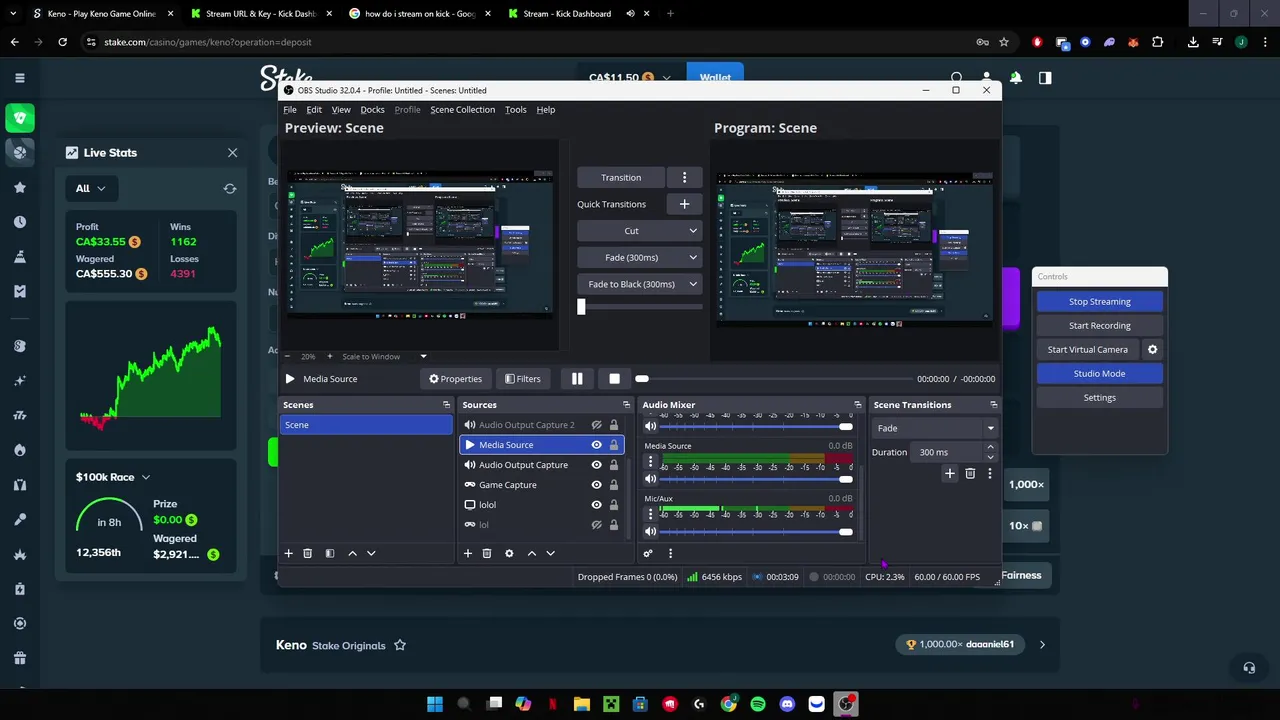Hide the Media Source eye toggle
Viewport: 1280px width, 720px height.
pyautogui.click(x=597, y=445)
